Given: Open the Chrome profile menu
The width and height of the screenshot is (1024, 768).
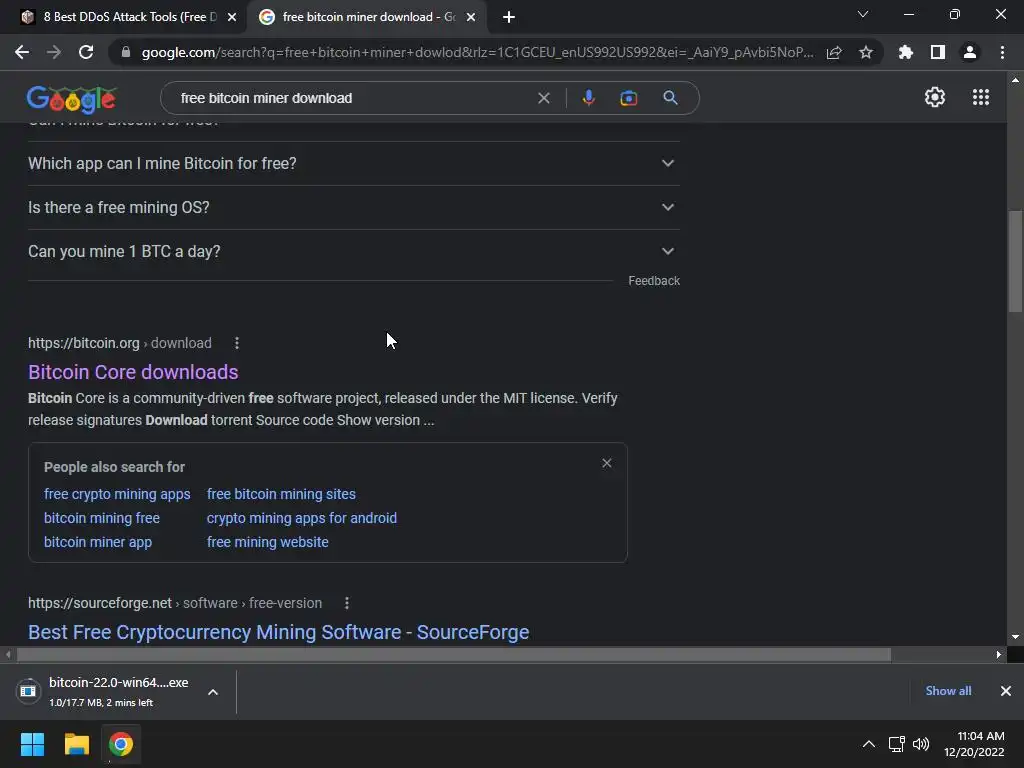Looking at the screenshot, I should pos(970,52).
